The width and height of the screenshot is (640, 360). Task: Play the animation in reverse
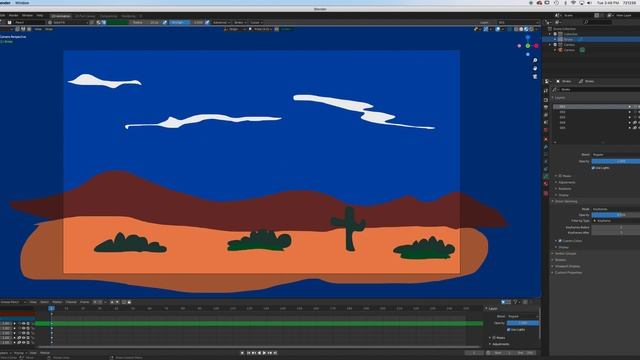click(259, 353)
